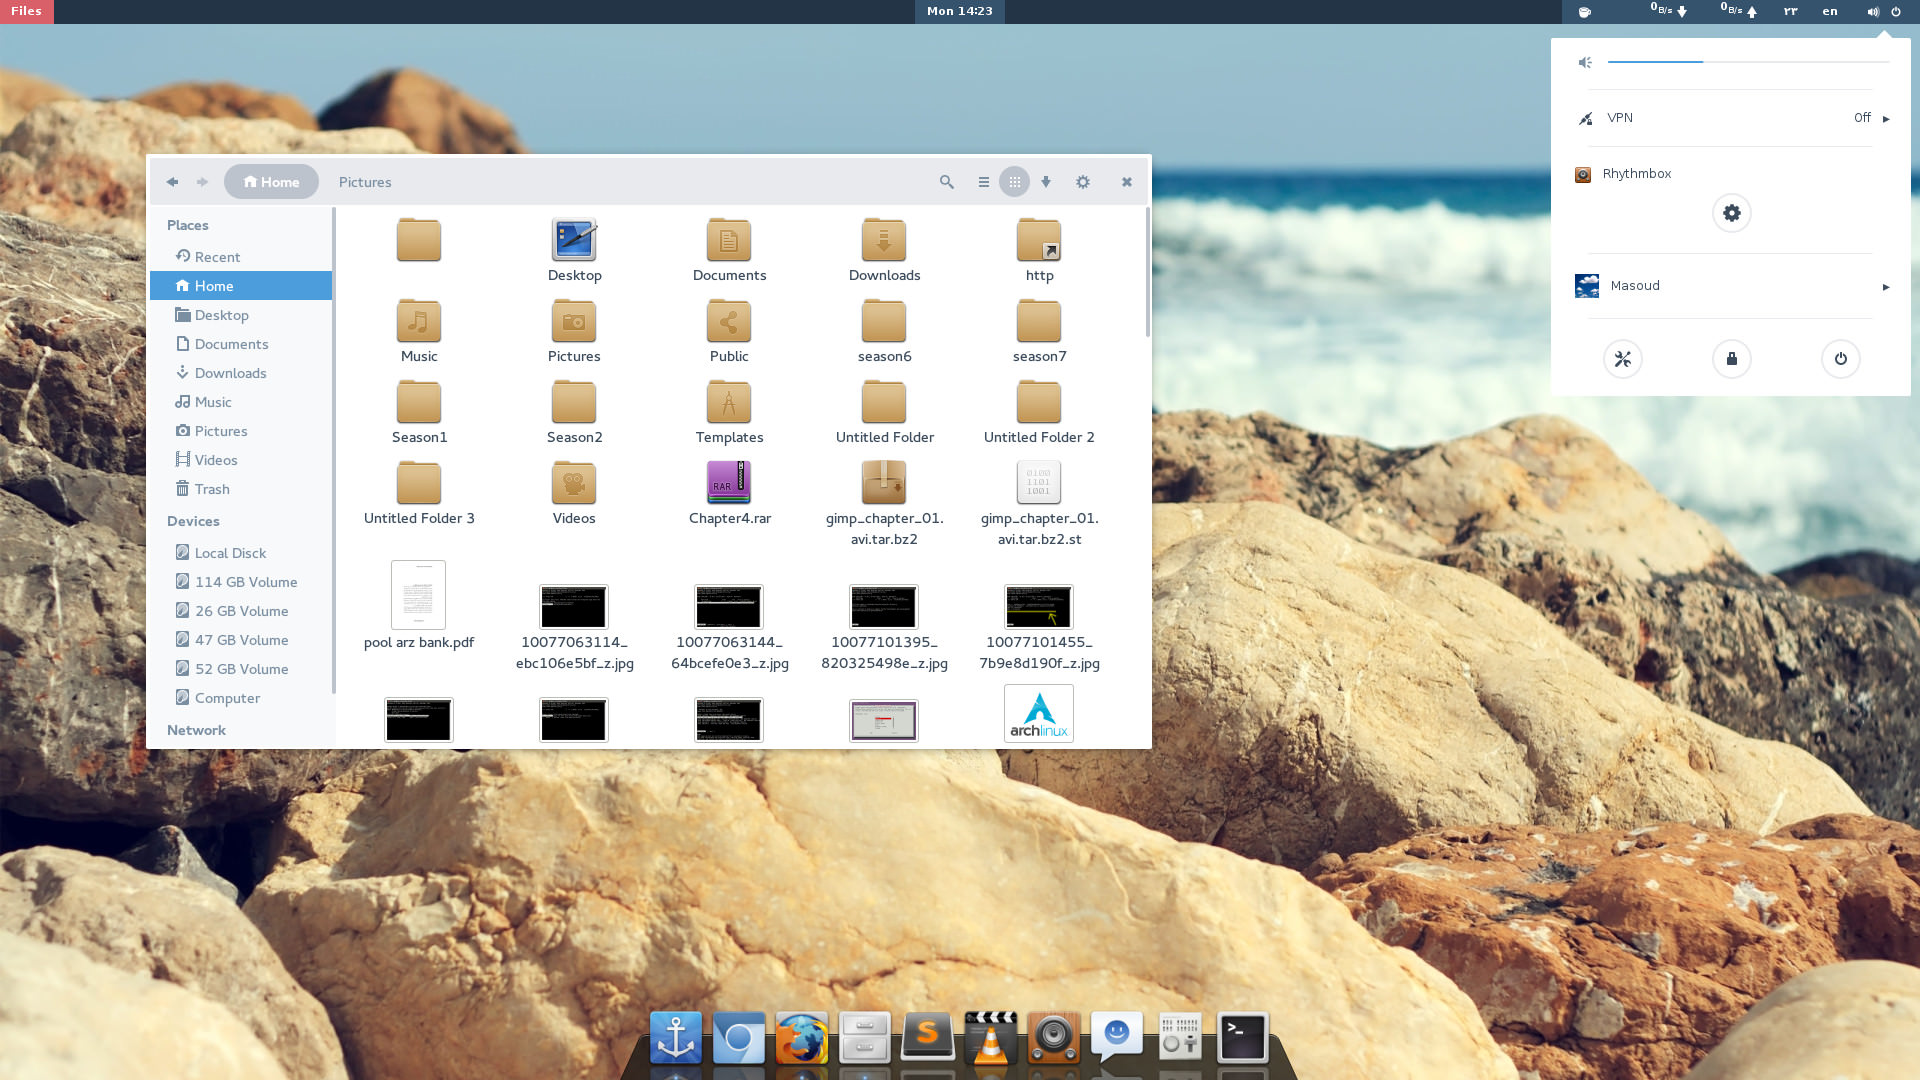Select the Videos folder icon
The height and width of the screenshot is (1080, 1920).
tap(574, 483)
